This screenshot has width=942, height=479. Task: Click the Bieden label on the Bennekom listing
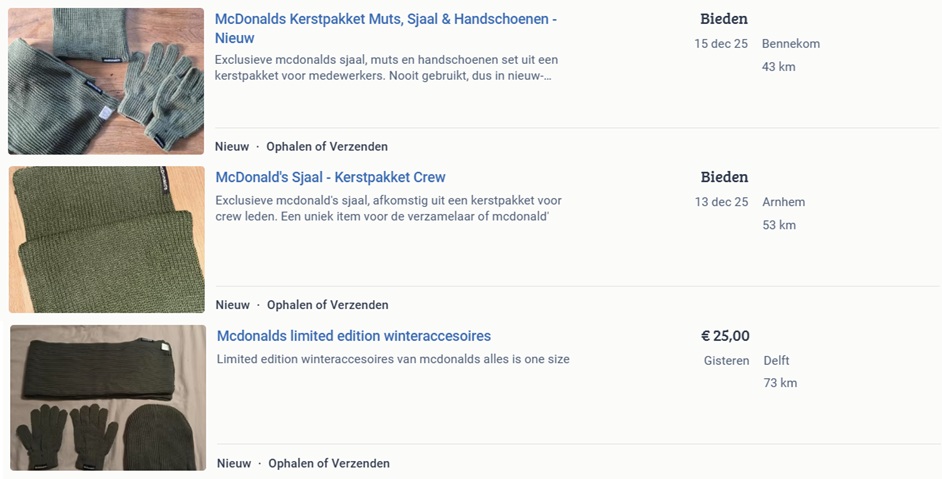pos(724,19)
